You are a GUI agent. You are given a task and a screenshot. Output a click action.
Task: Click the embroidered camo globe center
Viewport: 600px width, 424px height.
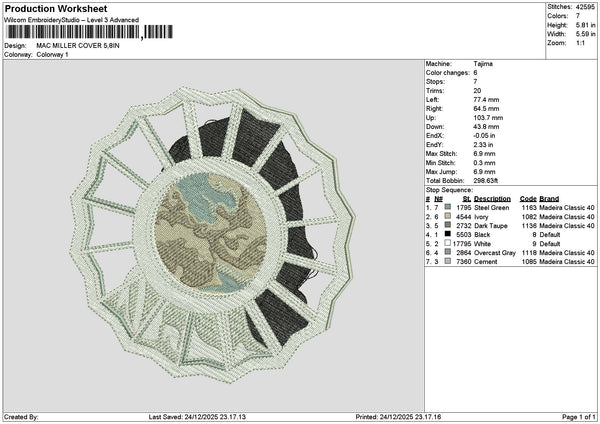pyautogui.click(x=211, y=233)
